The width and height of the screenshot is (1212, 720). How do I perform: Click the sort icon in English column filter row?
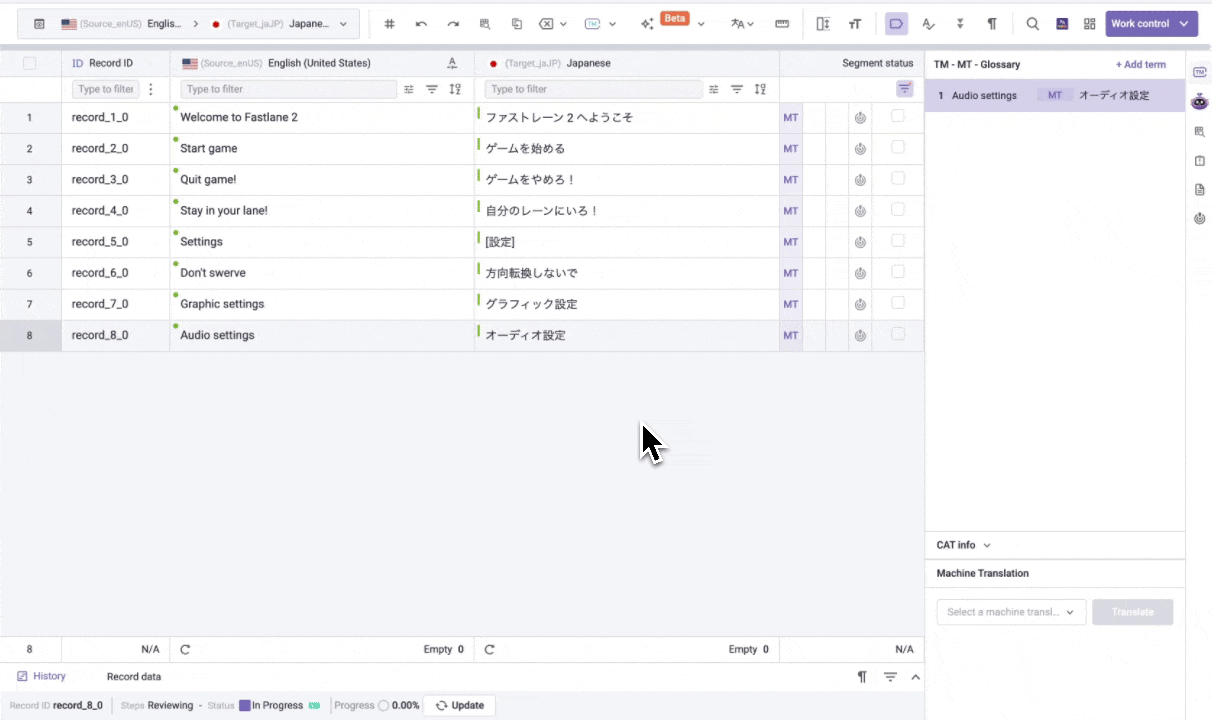(x=455, y=89)
